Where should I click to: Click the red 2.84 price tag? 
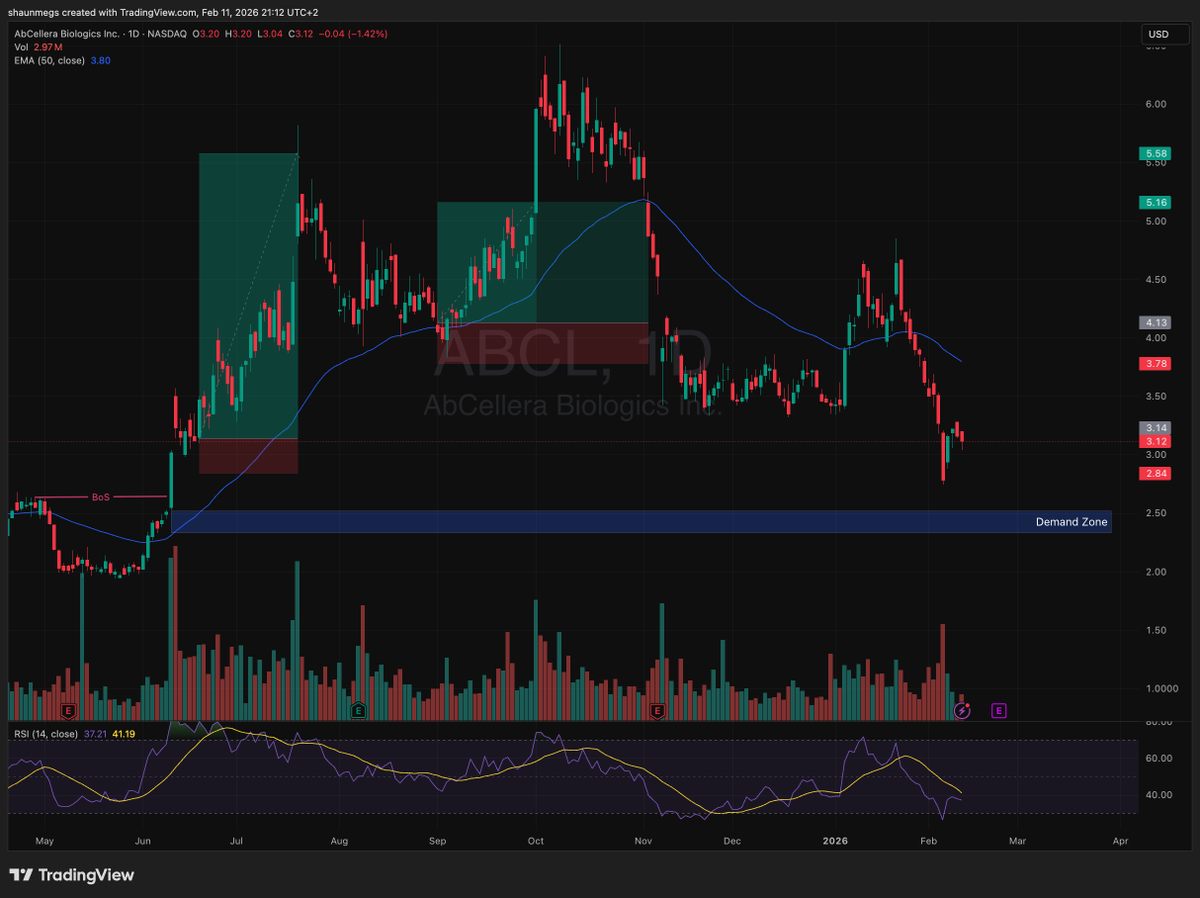(x=1157, y=473)
